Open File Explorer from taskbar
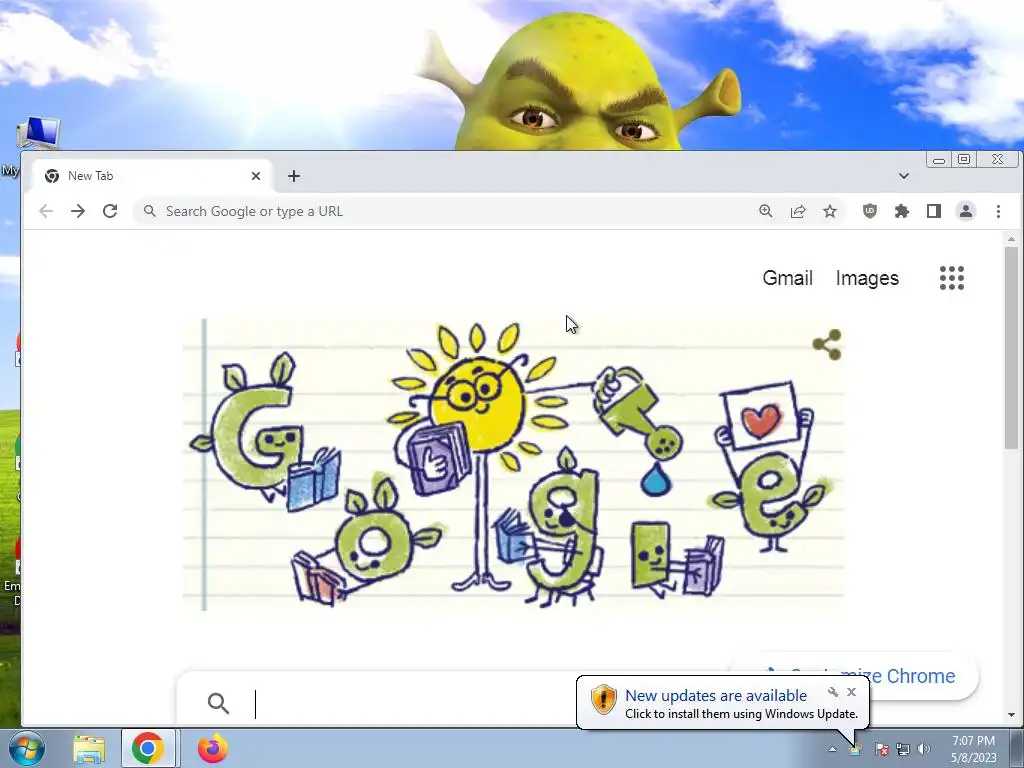 (89, 749)
